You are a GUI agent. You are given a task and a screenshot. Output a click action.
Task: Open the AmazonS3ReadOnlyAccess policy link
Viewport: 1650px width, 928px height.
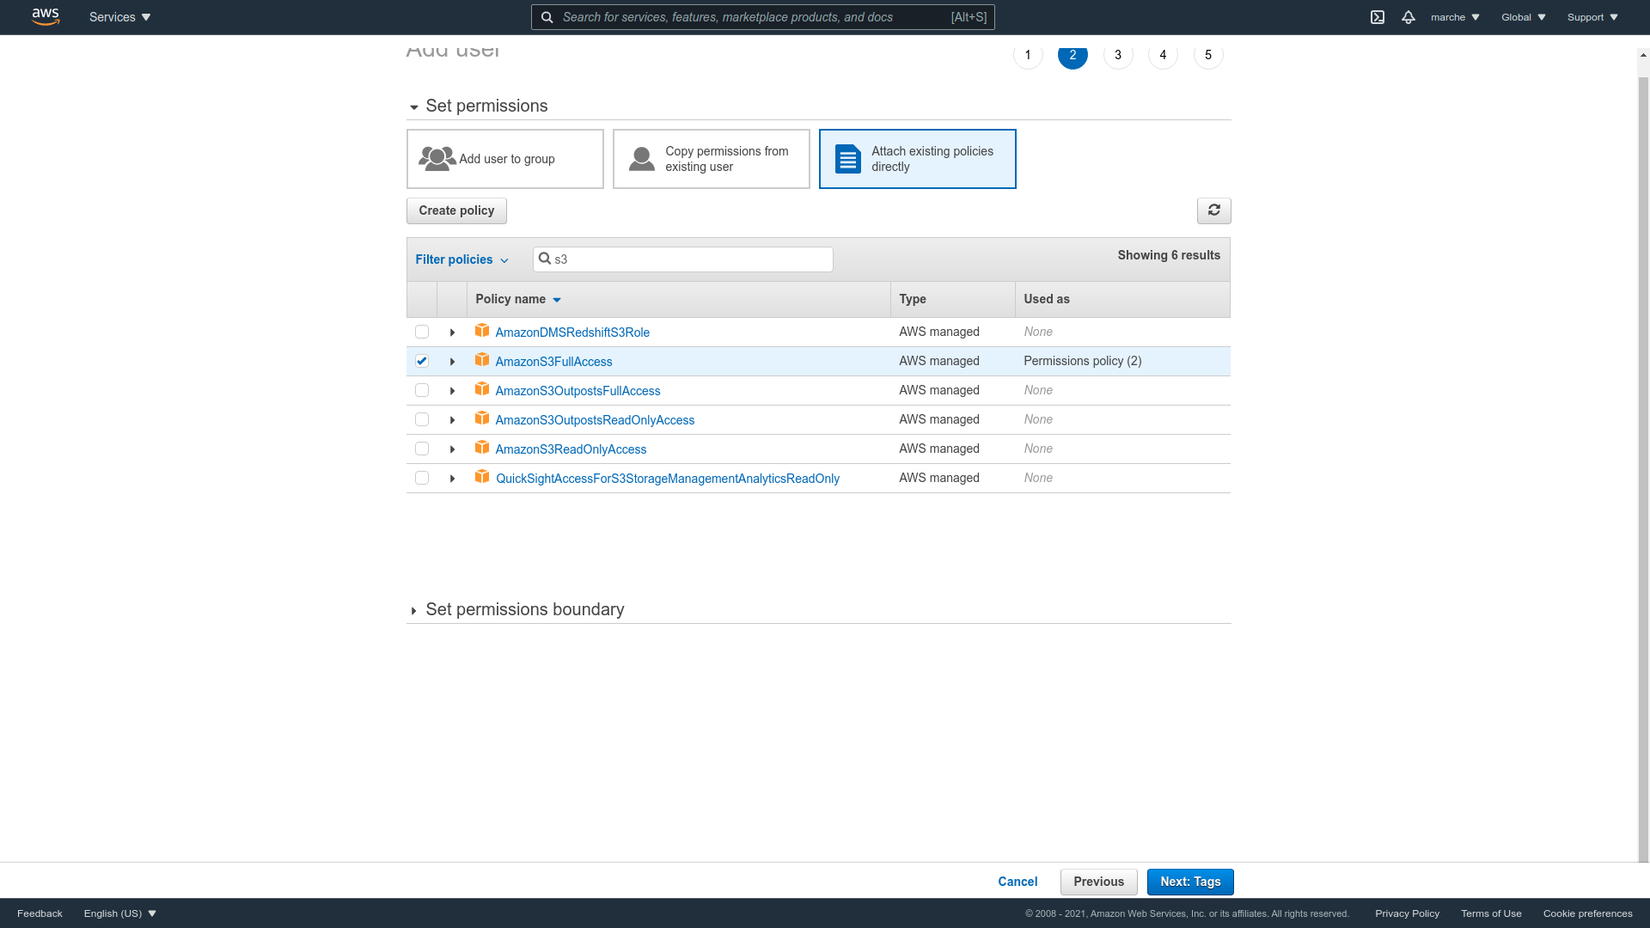pyautogui.click(x=571, y=450)
